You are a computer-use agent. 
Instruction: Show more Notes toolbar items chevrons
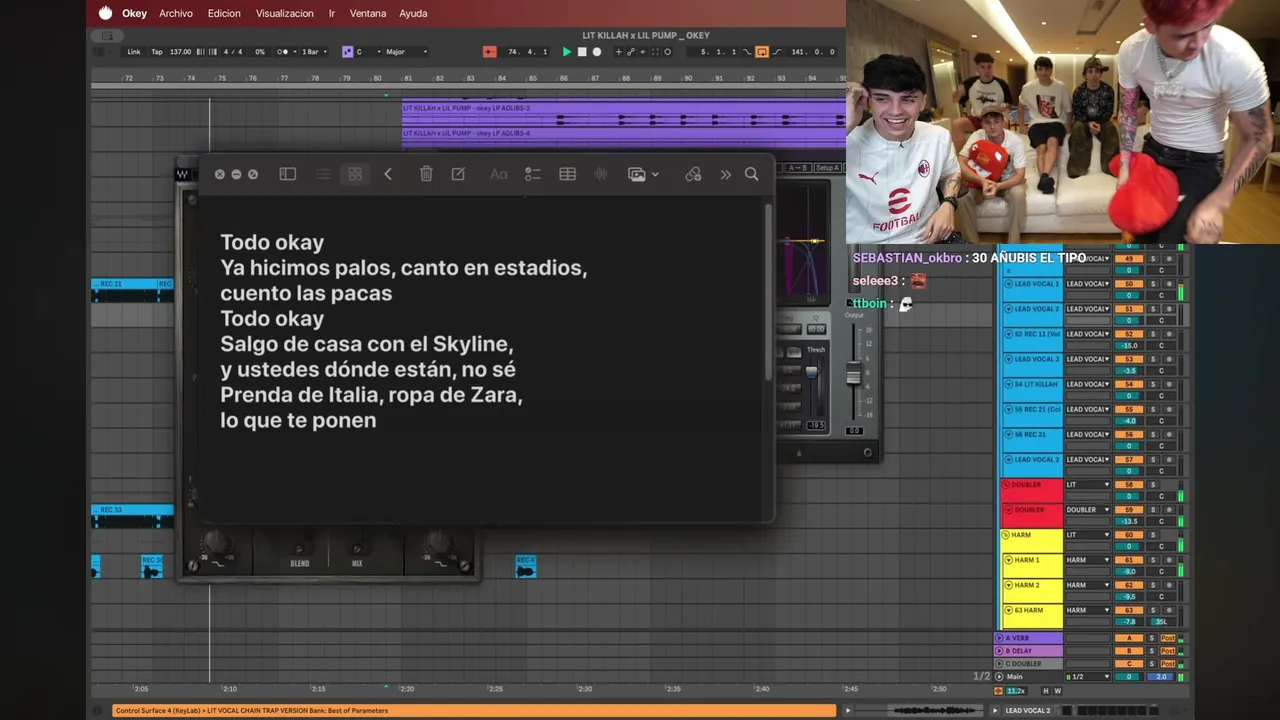(x=725, y=174)
